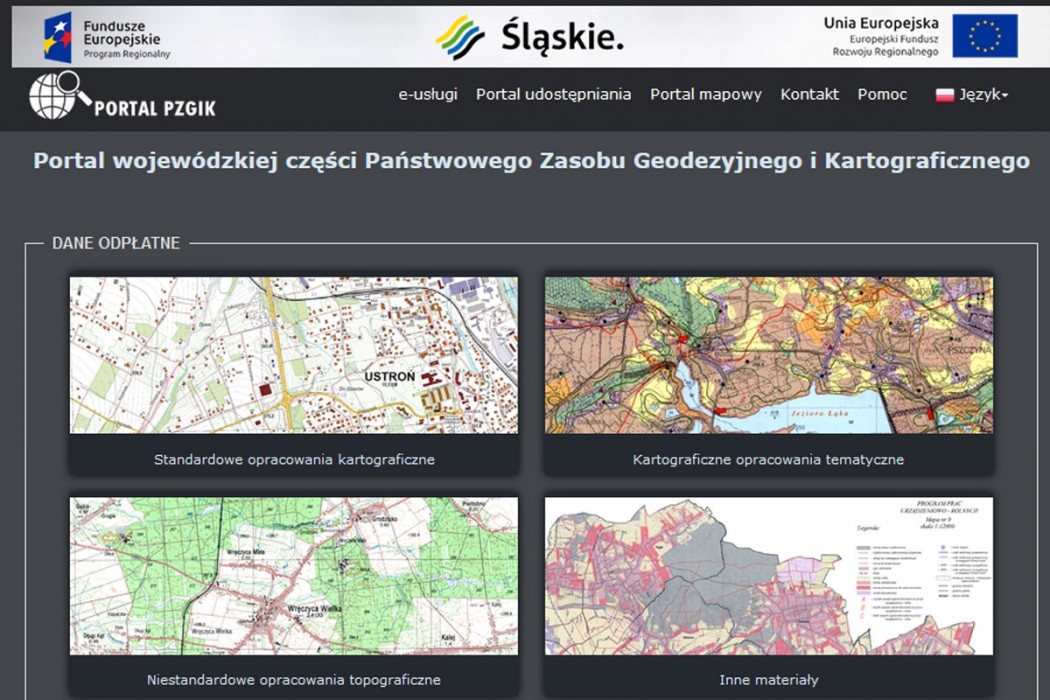Click the Śląskie regional logo
Viewport: 1050px width, 700px height.
coord(530,37)
